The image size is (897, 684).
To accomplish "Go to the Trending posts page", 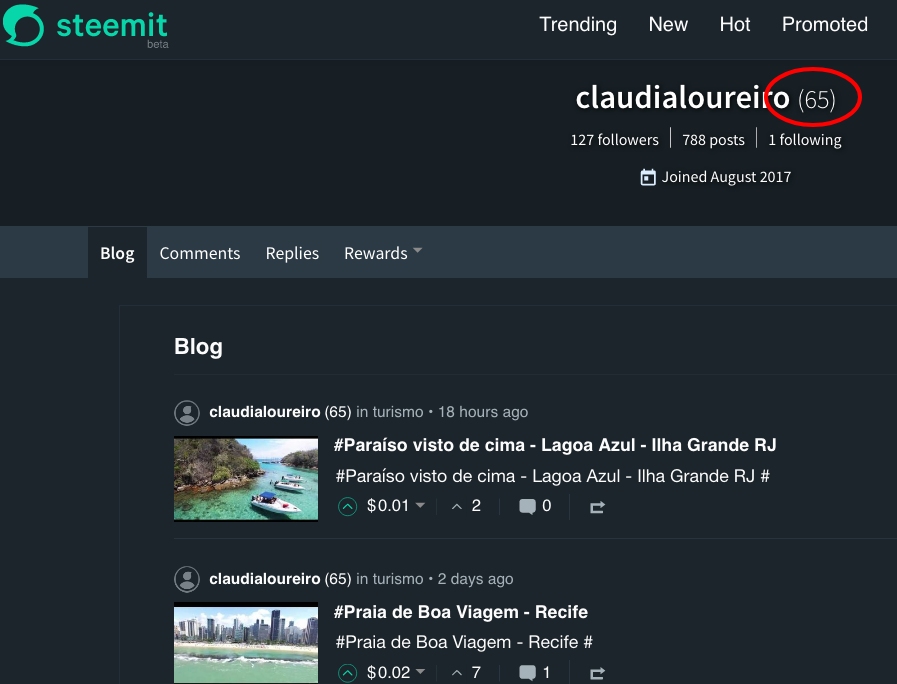I will tap(578, 25).
